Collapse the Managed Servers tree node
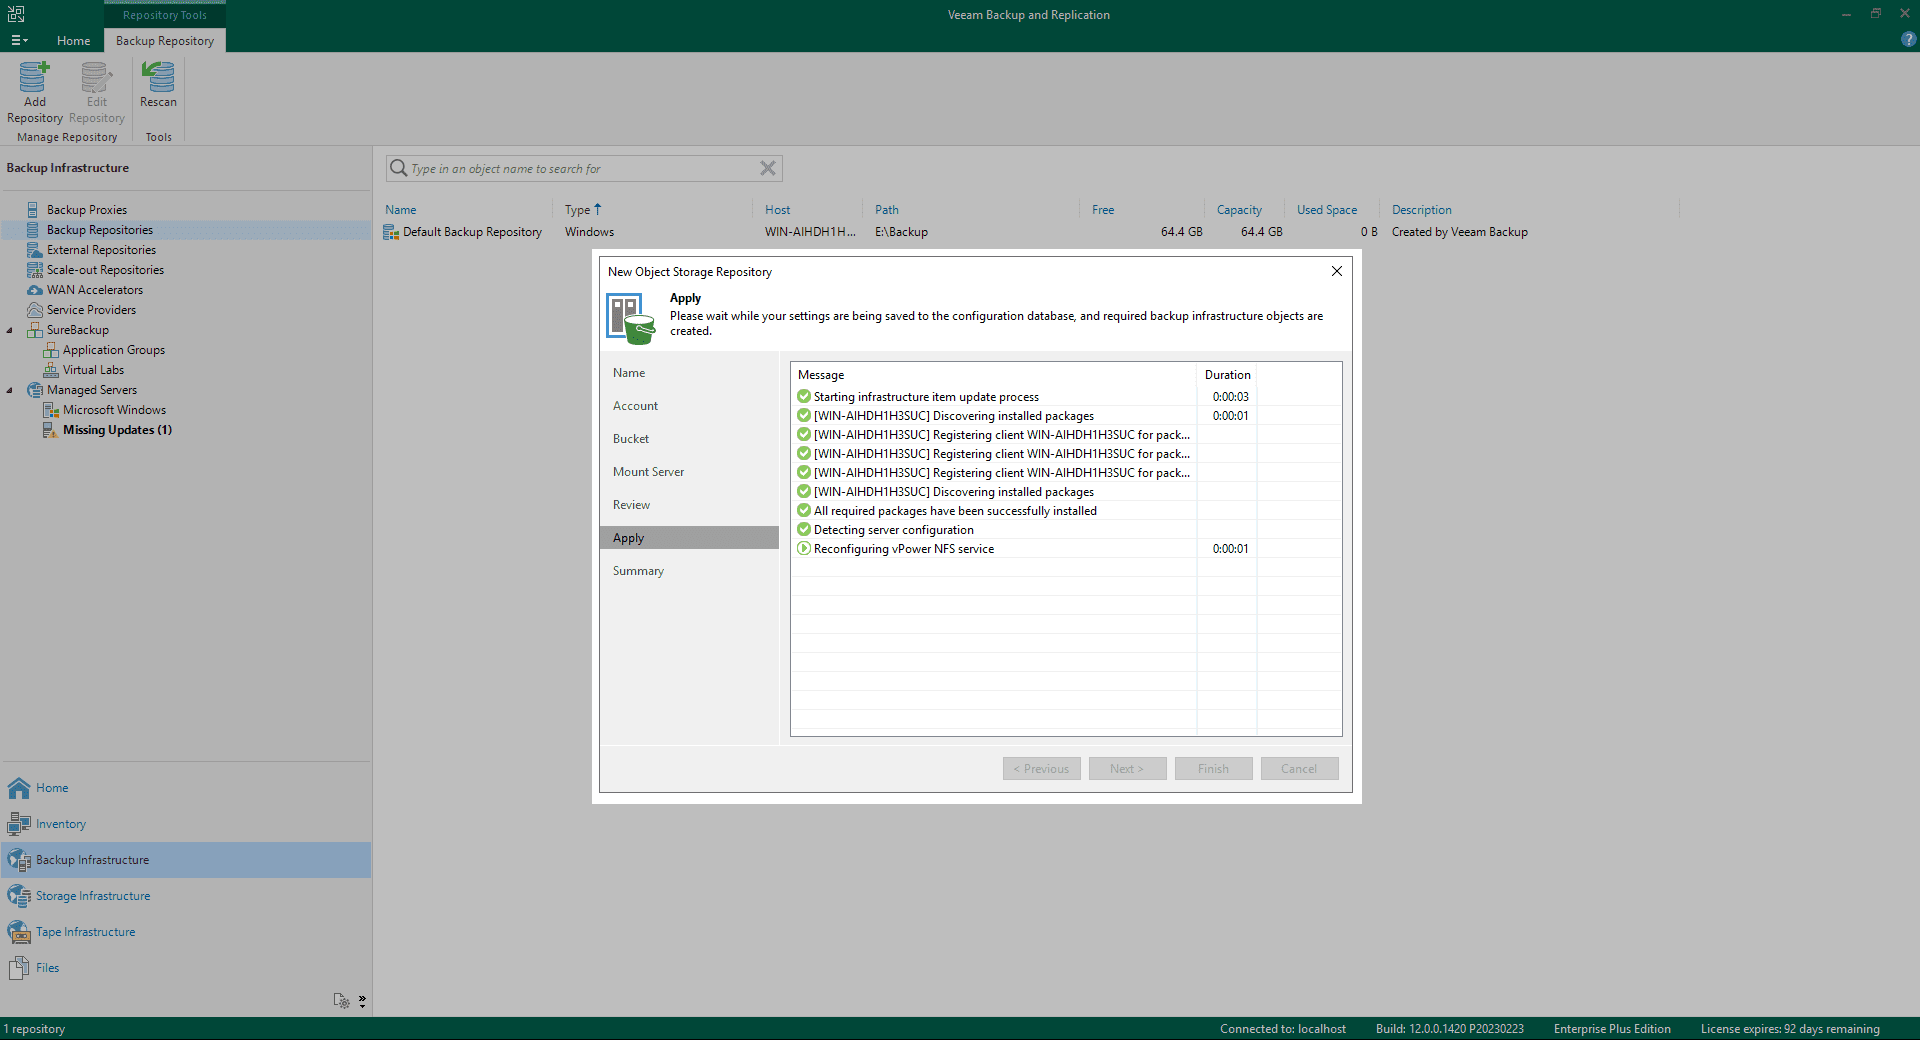Screen dimensions: 1920x1040 pos(10,390)
